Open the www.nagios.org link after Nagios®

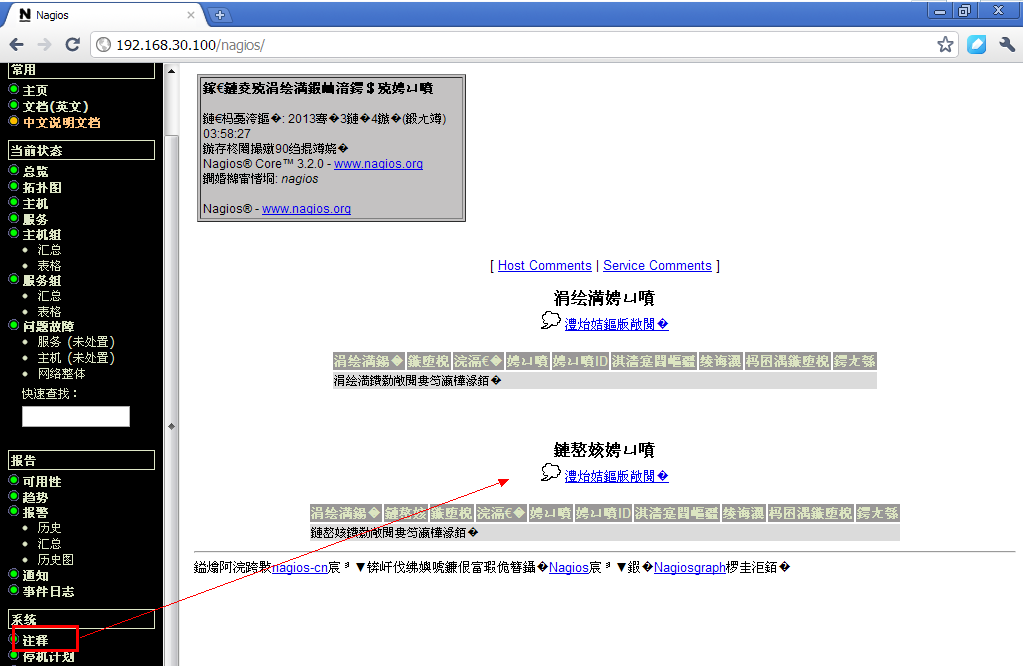tap(306, 209)
